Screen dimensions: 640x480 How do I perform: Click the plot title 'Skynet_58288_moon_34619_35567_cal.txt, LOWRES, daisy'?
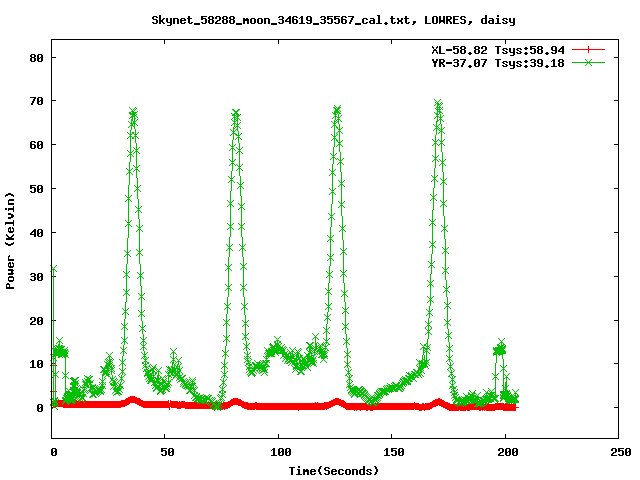[x=333, y=20]
